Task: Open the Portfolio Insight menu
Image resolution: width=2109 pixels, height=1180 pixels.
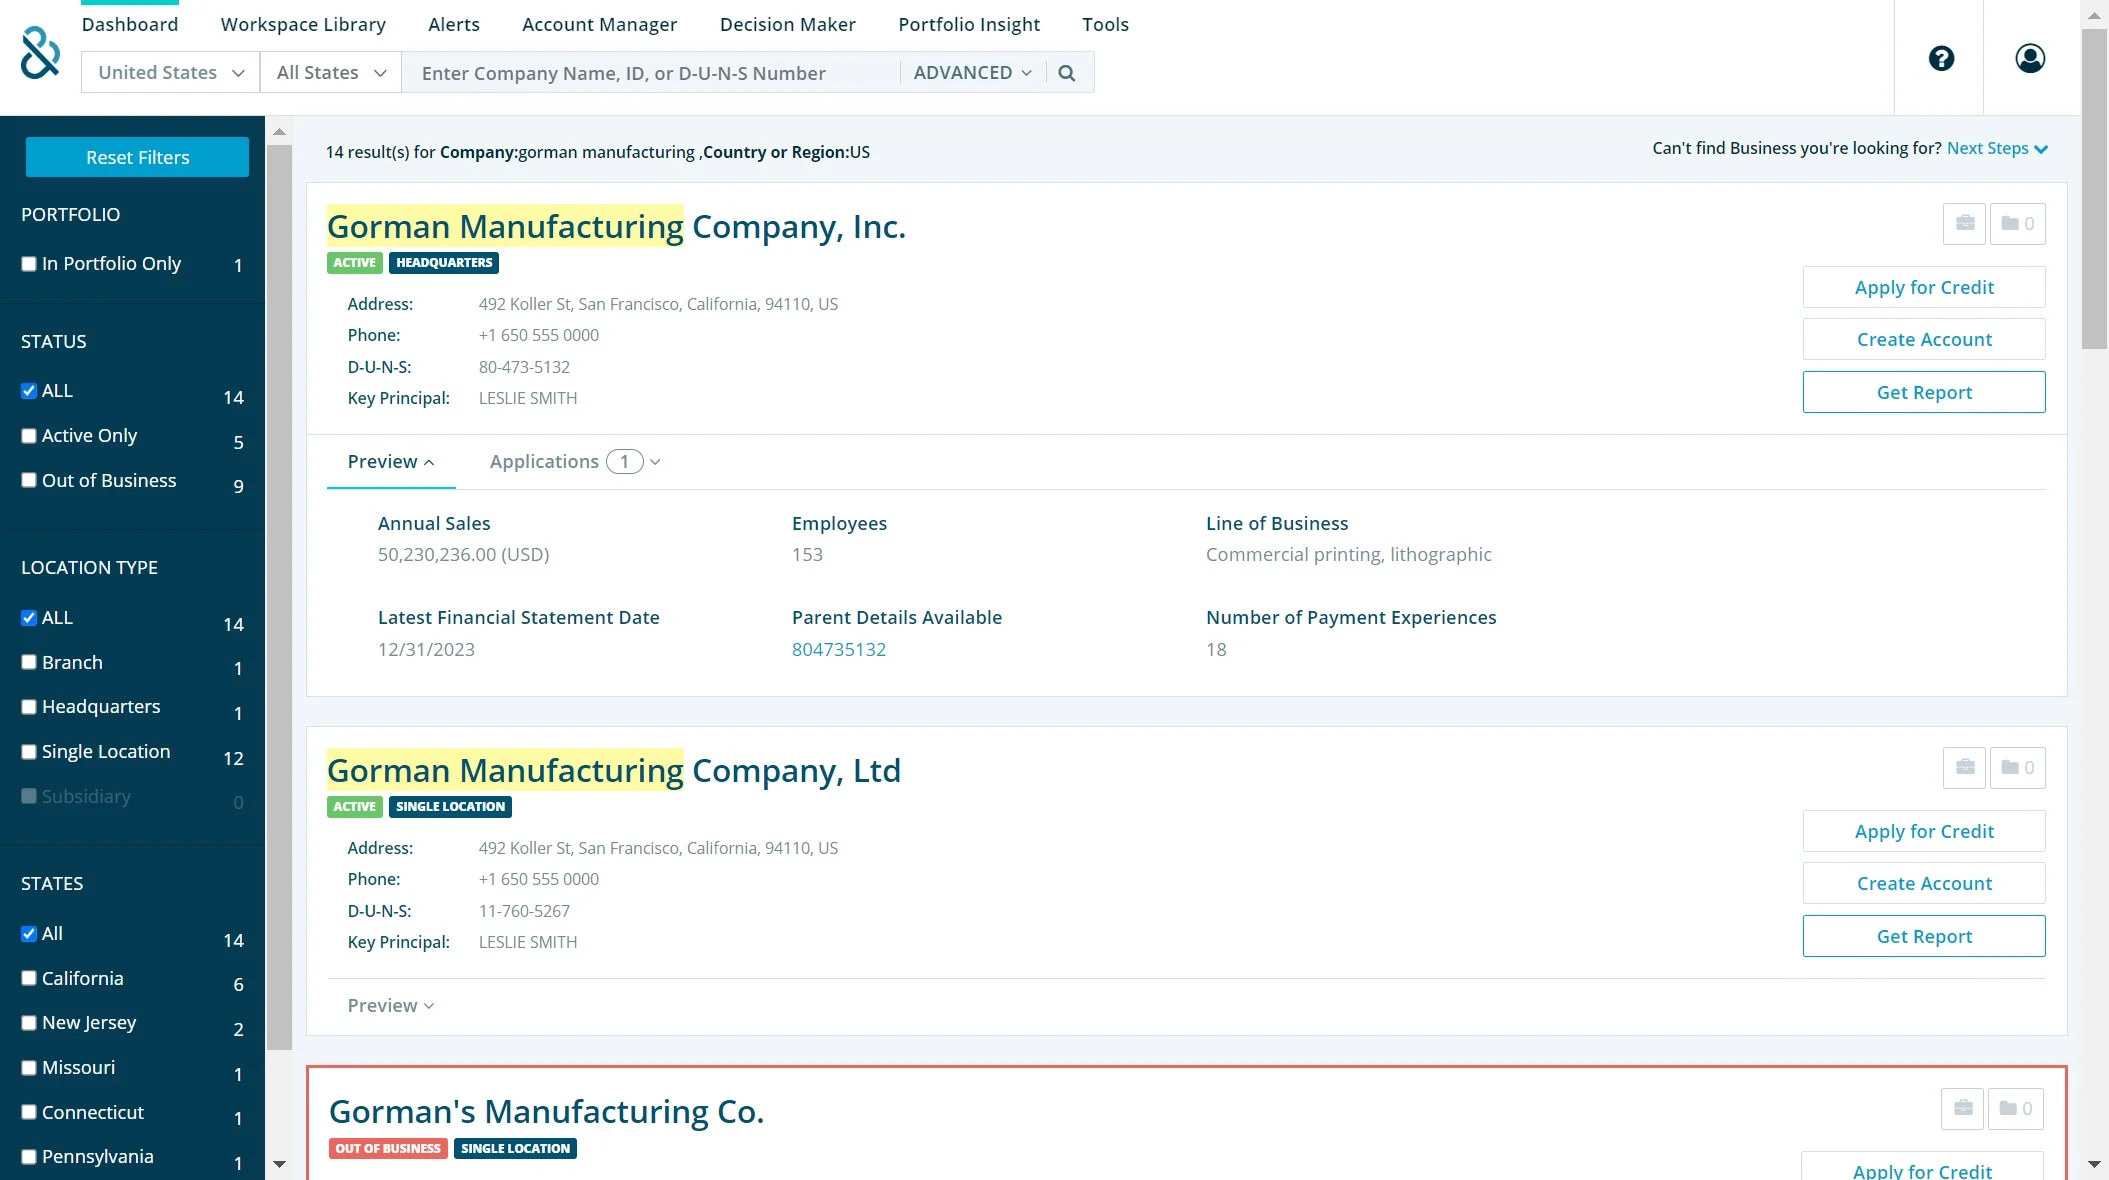Action: [x=969, y=24]
